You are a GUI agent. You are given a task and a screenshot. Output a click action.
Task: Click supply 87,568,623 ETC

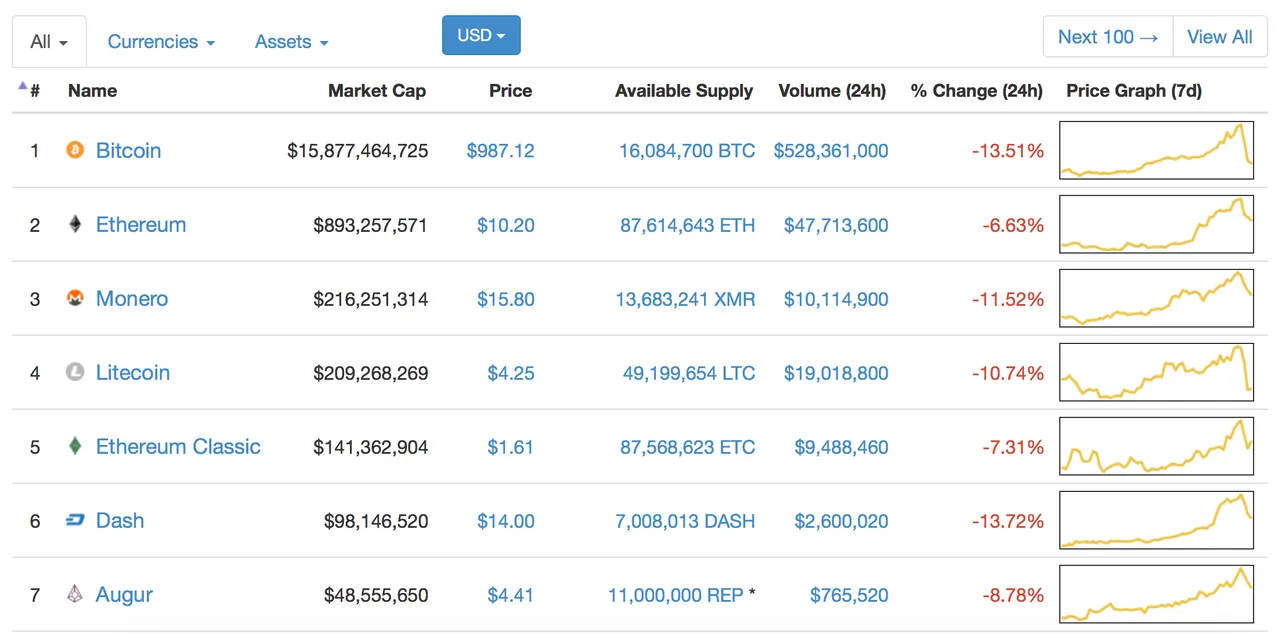pos(688,447)
